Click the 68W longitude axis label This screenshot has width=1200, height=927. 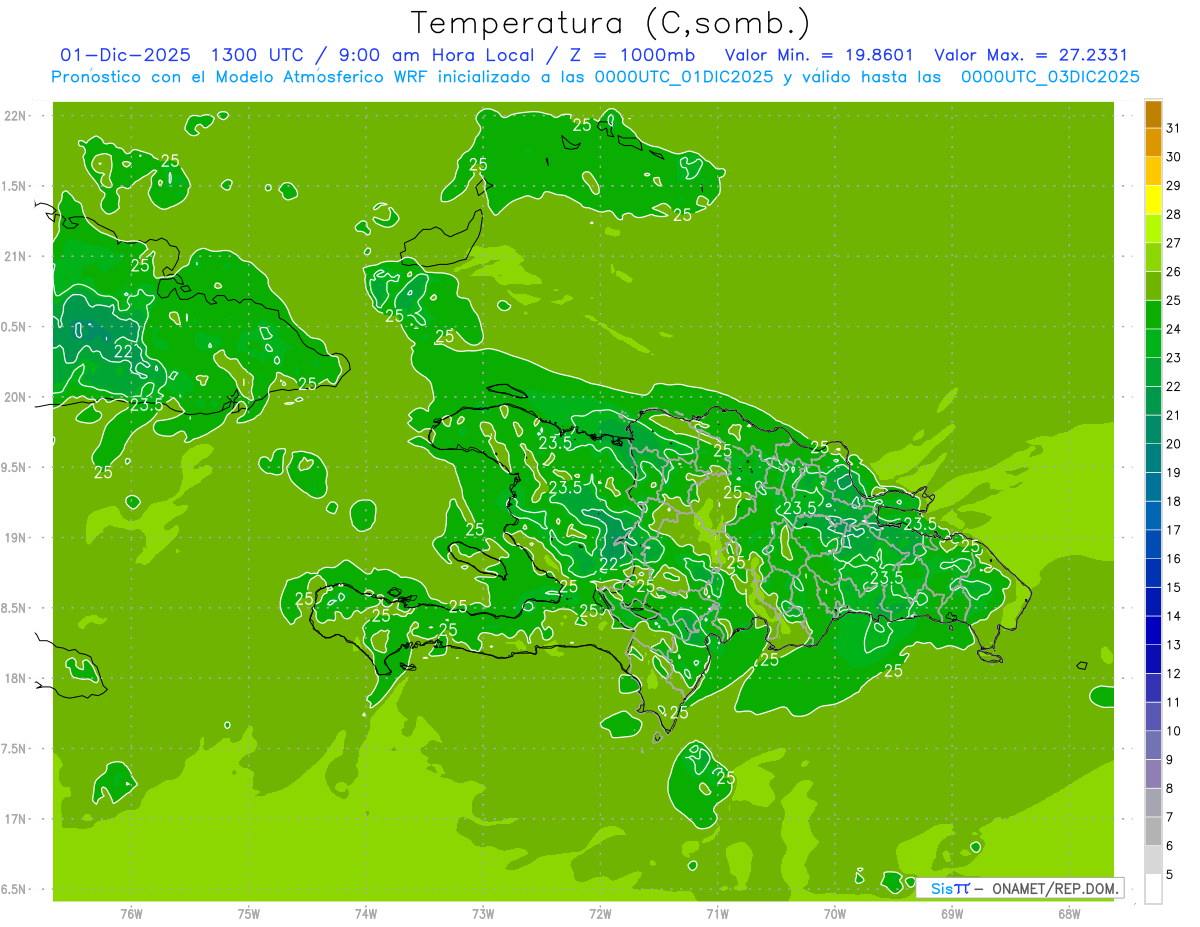[x=1069, y=914]
